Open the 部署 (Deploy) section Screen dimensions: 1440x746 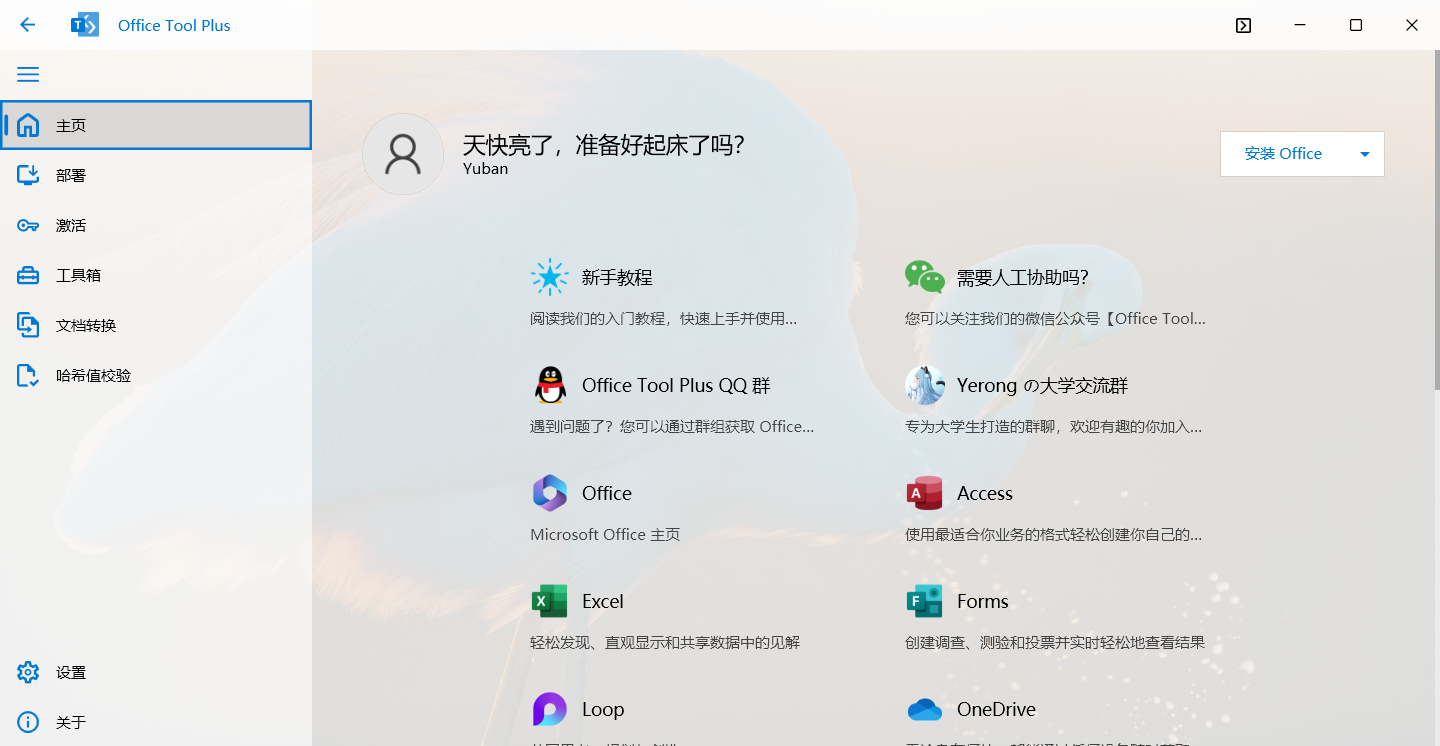click(70, 174)
